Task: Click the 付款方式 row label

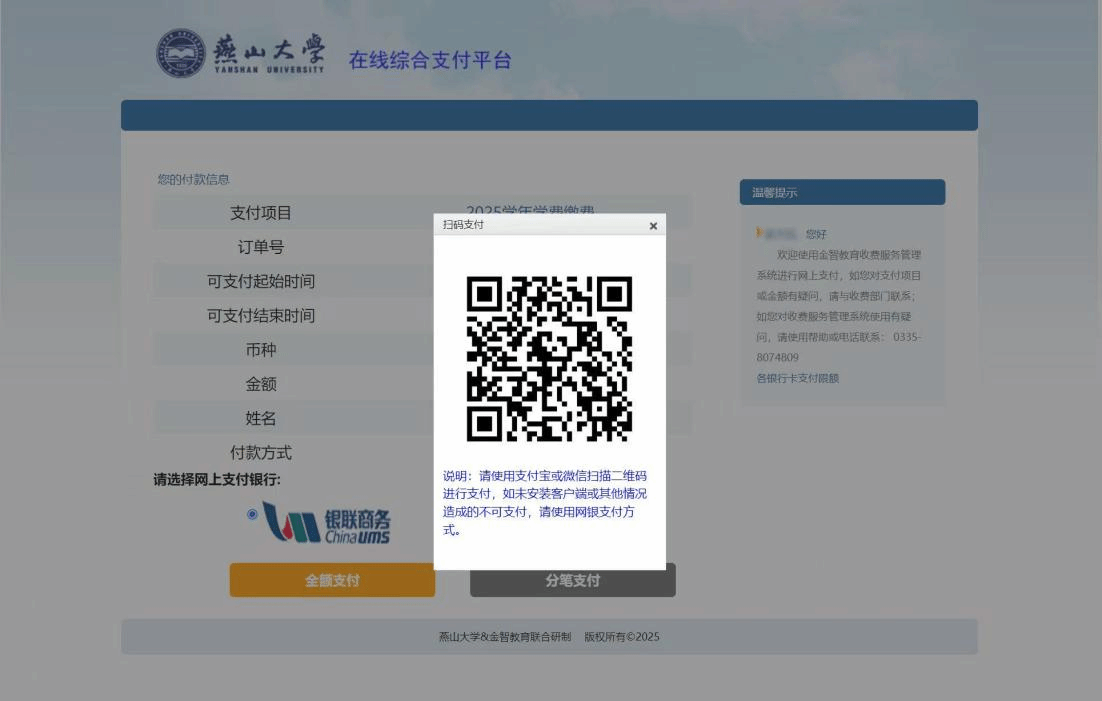Action: (261, 452)
